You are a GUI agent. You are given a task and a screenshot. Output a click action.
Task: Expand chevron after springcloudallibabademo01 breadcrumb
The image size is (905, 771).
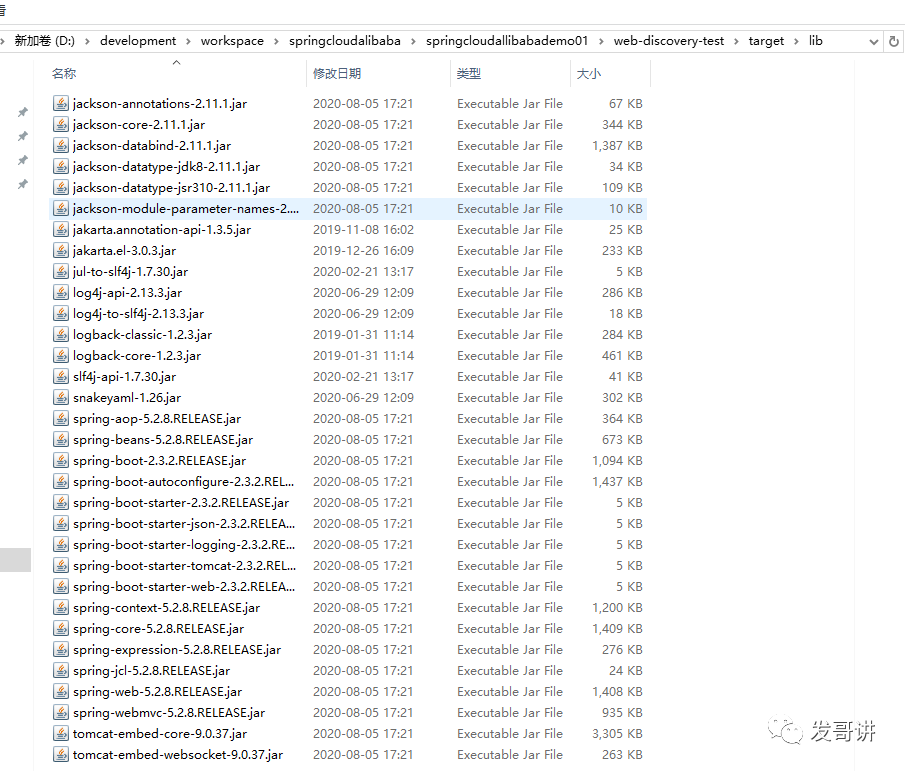601,42
